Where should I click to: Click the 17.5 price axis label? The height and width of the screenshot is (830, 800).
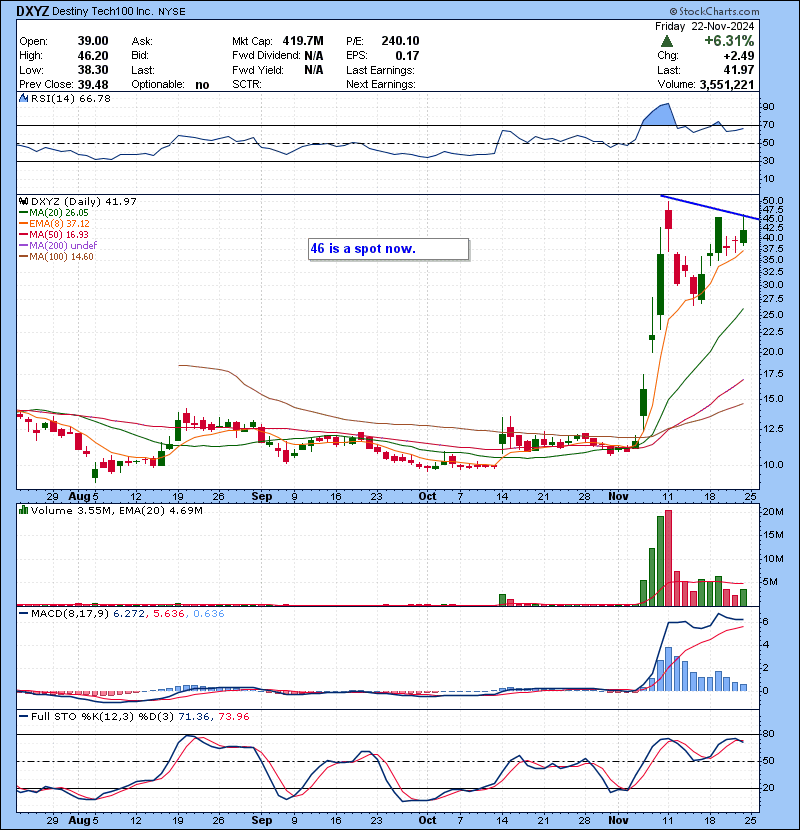point(772,374)
